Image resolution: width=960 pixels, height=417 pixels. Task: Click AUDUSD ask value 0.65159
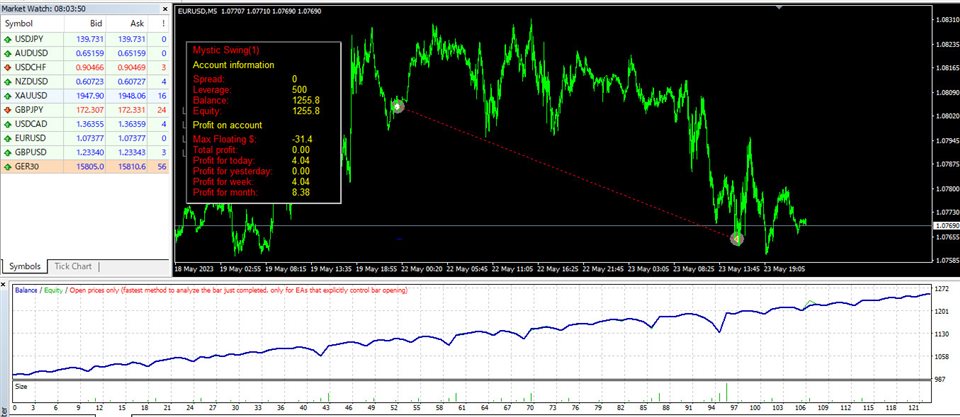[x=132, y=53]
